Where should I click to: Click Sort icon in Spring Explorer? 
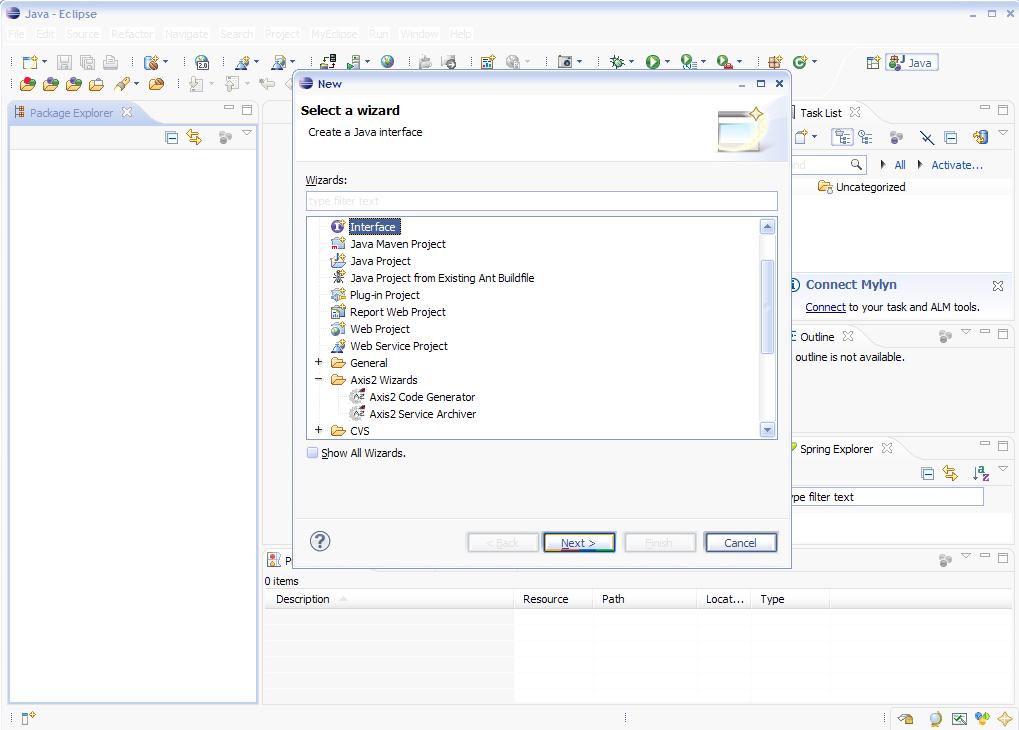[981, 473]
